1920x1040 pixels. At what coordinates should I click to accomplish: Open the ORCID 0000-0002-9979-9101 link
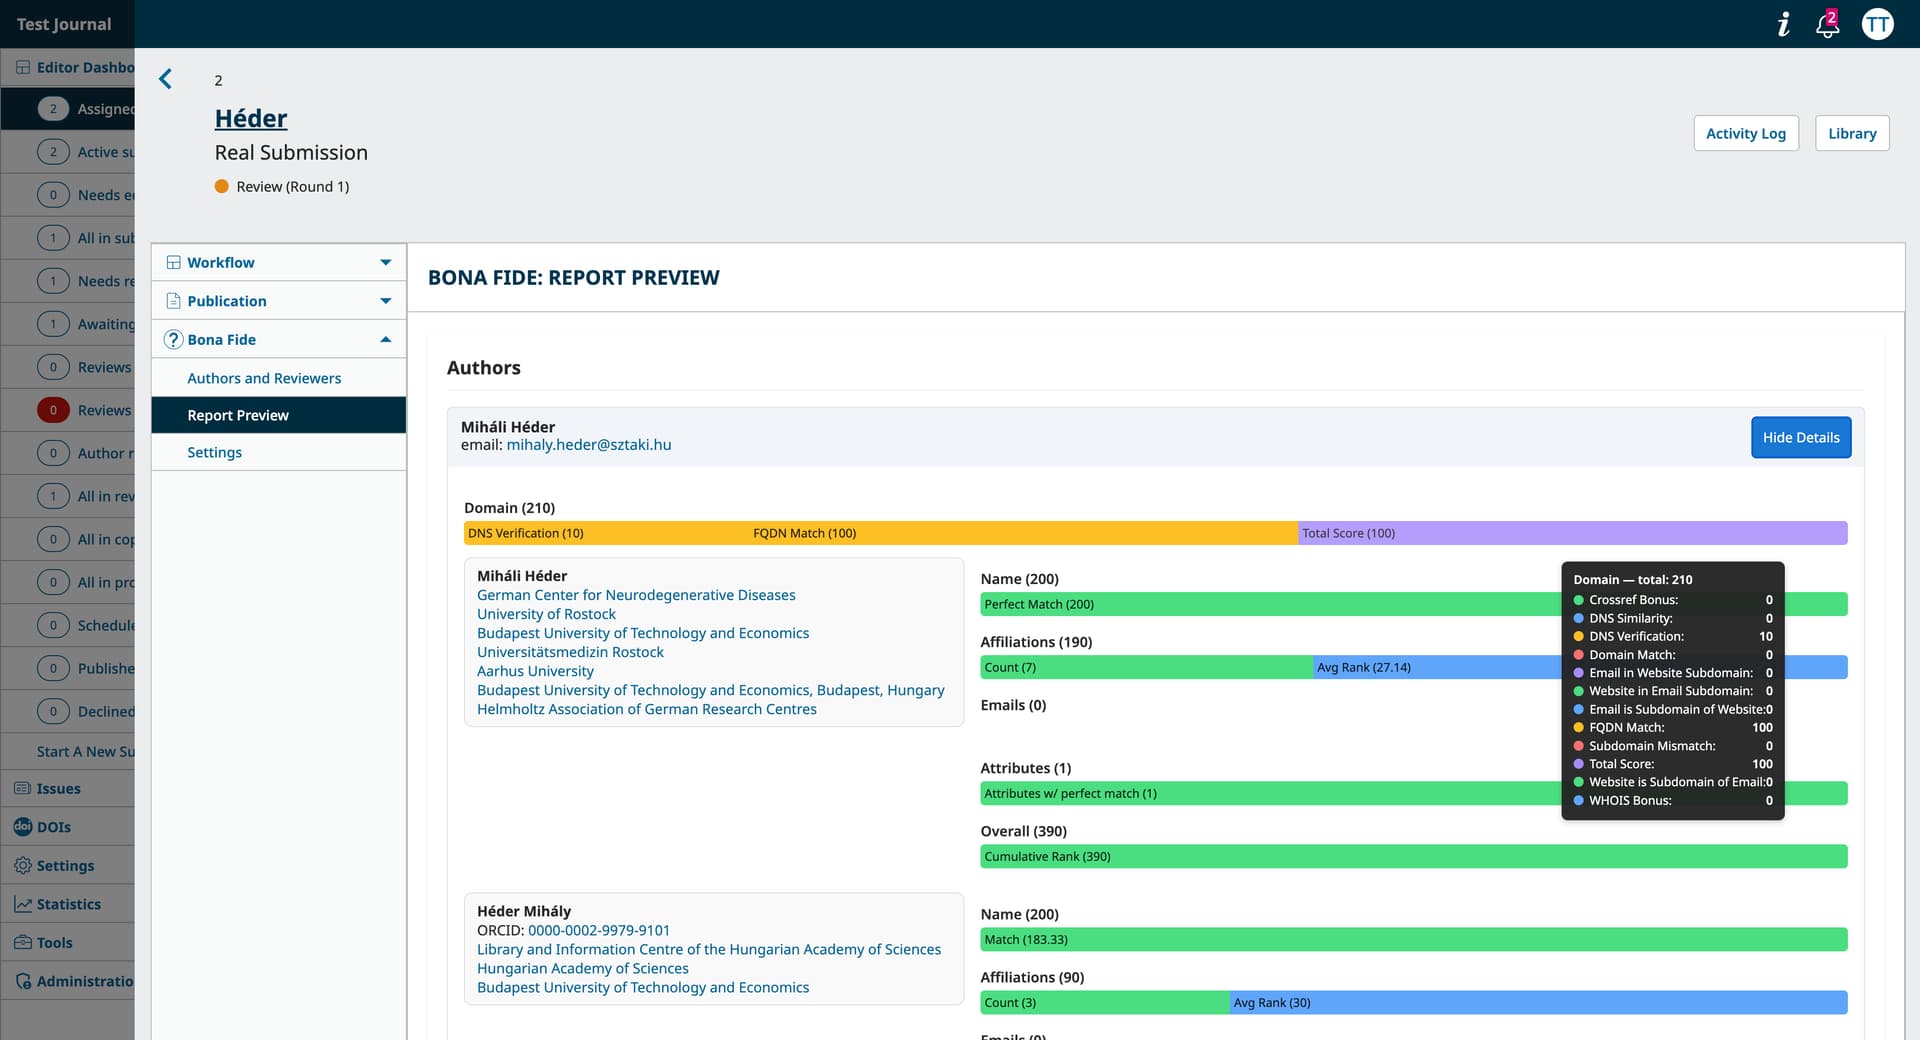pyautogui.click(x=598, y=930)
